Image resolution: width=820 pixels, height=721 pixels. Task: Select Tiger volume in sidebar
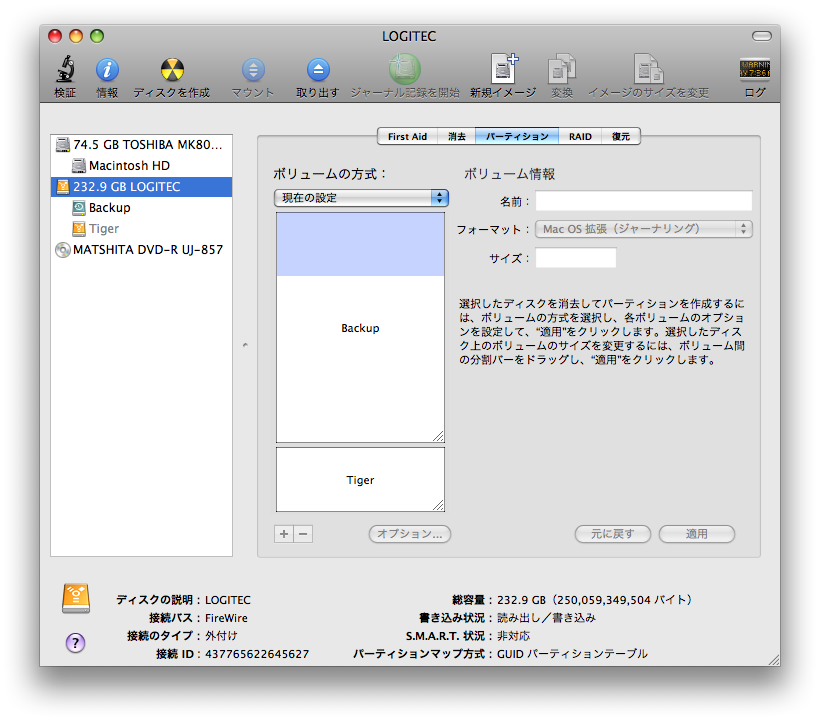[141, 228]
